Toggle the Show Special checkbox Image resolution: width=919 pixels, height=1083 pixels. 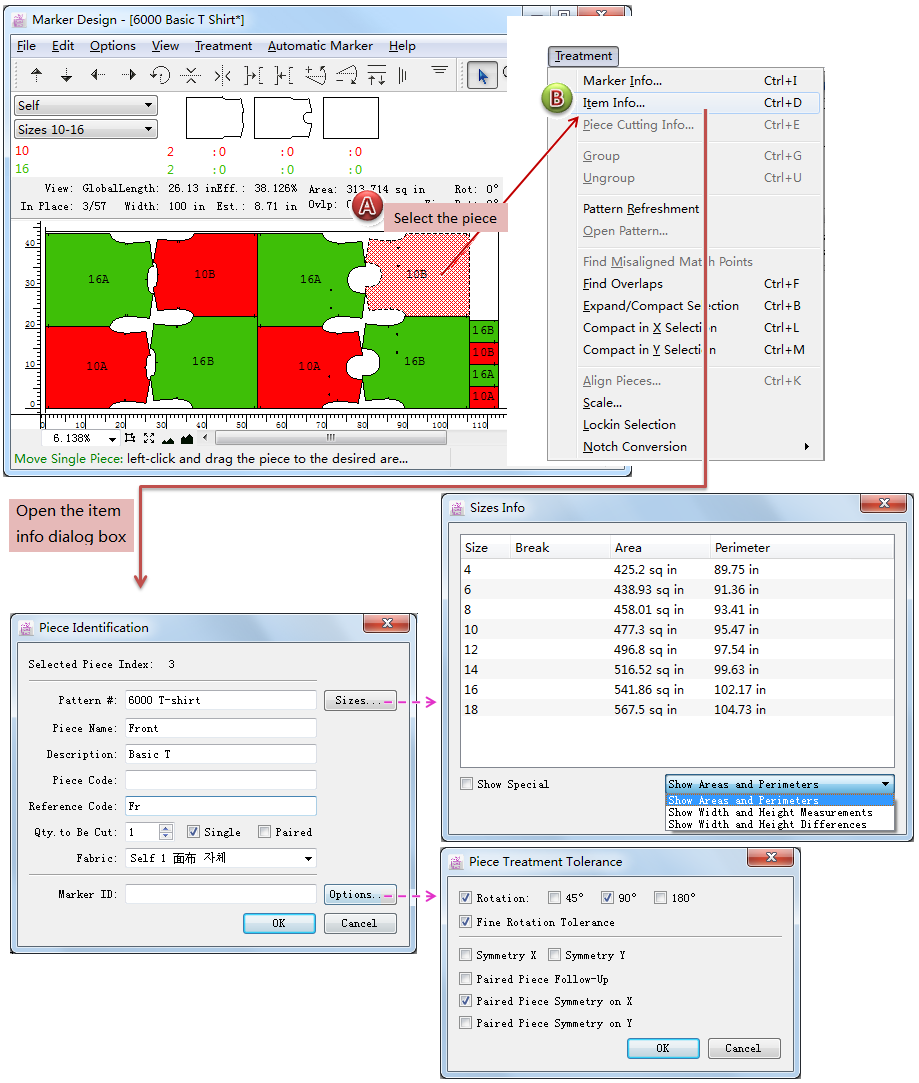[x=467, y=784]
